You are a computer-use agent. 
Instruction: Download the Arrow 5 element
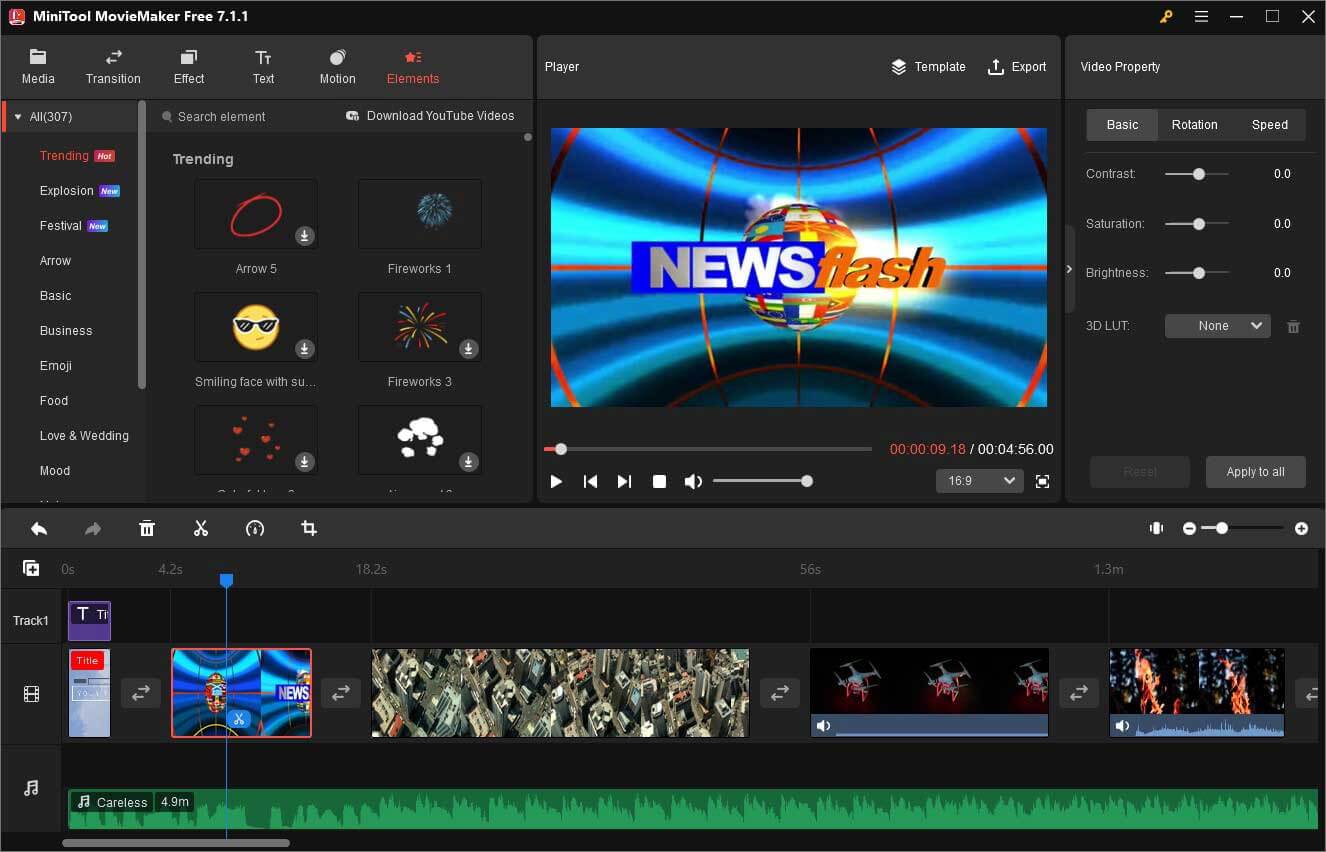click(305, 236)
